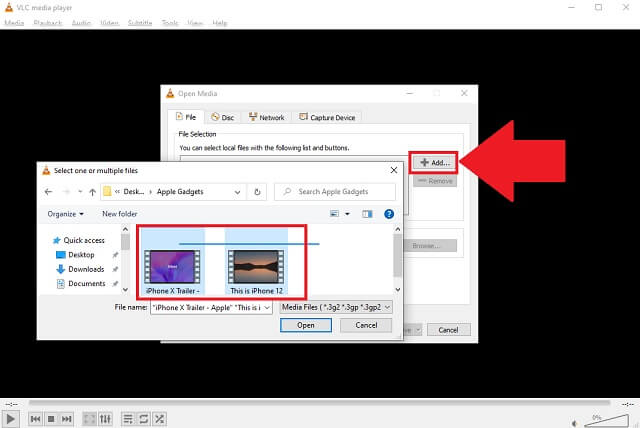
Task: Click the Search Apple Gadgets field
Action: click(335, 192)
